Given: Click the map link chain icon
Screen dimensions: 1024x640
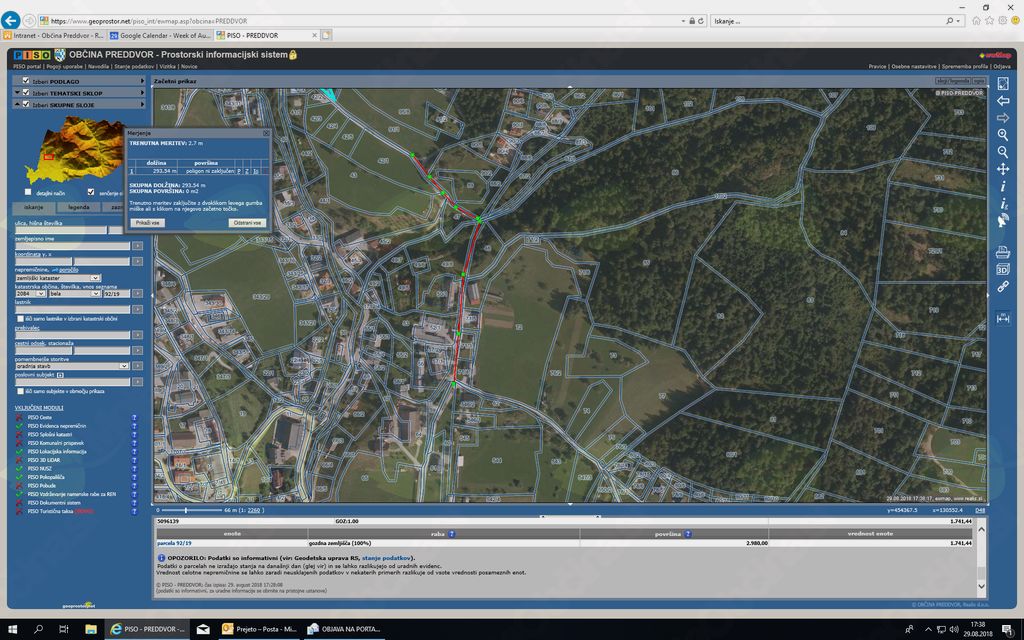Looking at the screenshot, I should click(x=1003, y=286).
